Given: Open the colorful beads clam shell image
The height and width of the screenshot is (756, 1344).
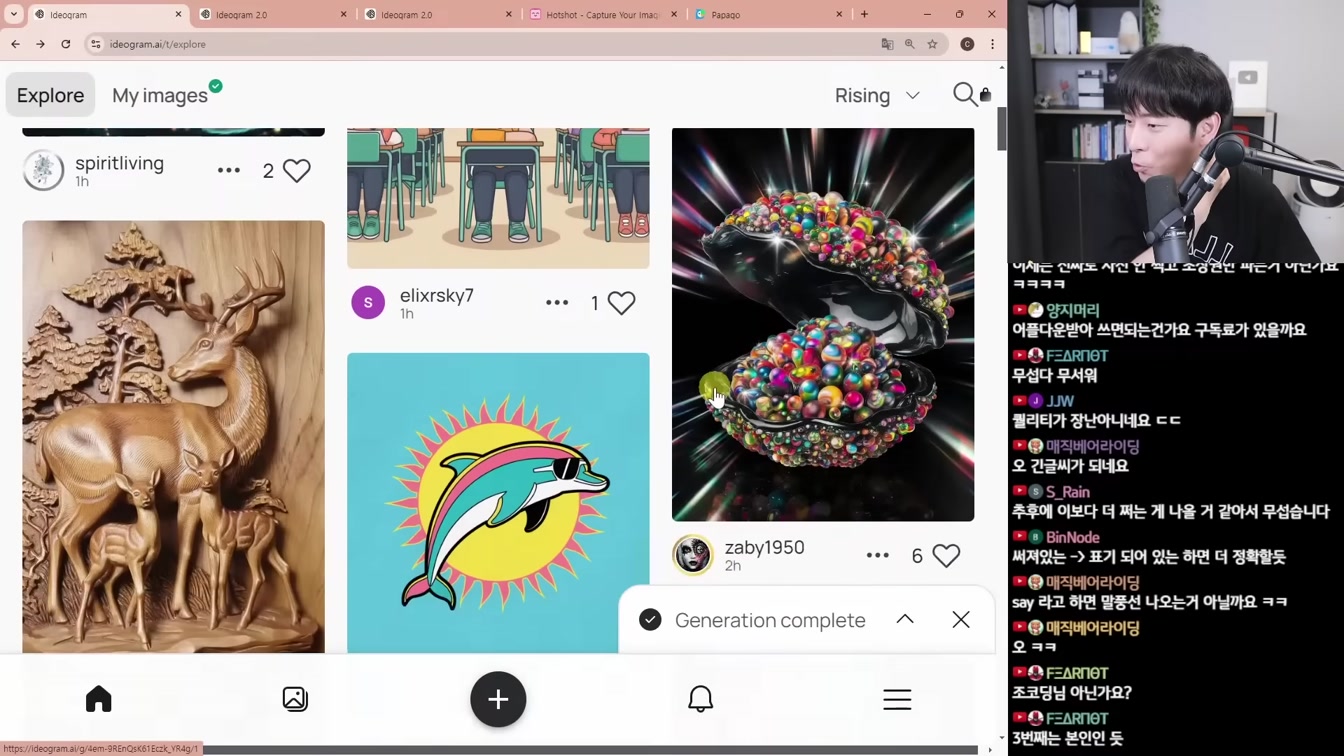Looking at the screenshot, I should coord(823,324).
